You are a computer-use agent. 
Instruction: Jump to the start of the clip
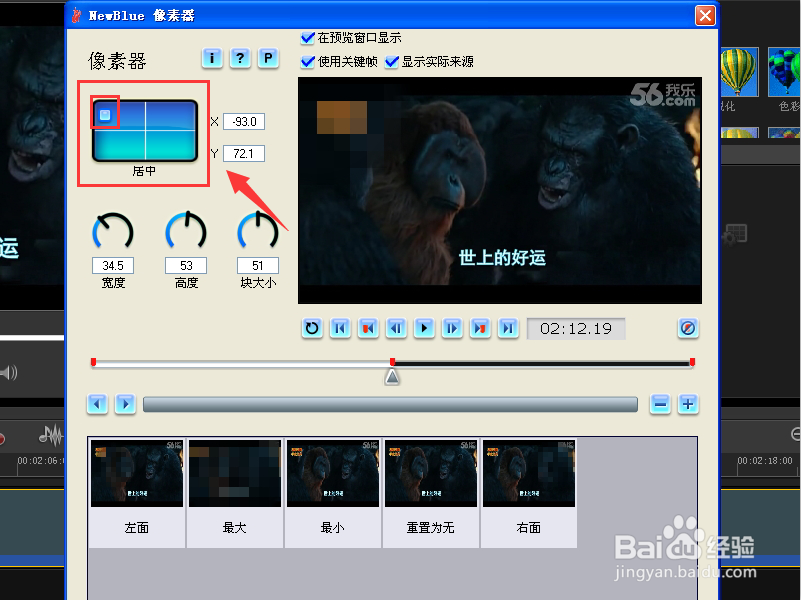[x=340, y=328]
